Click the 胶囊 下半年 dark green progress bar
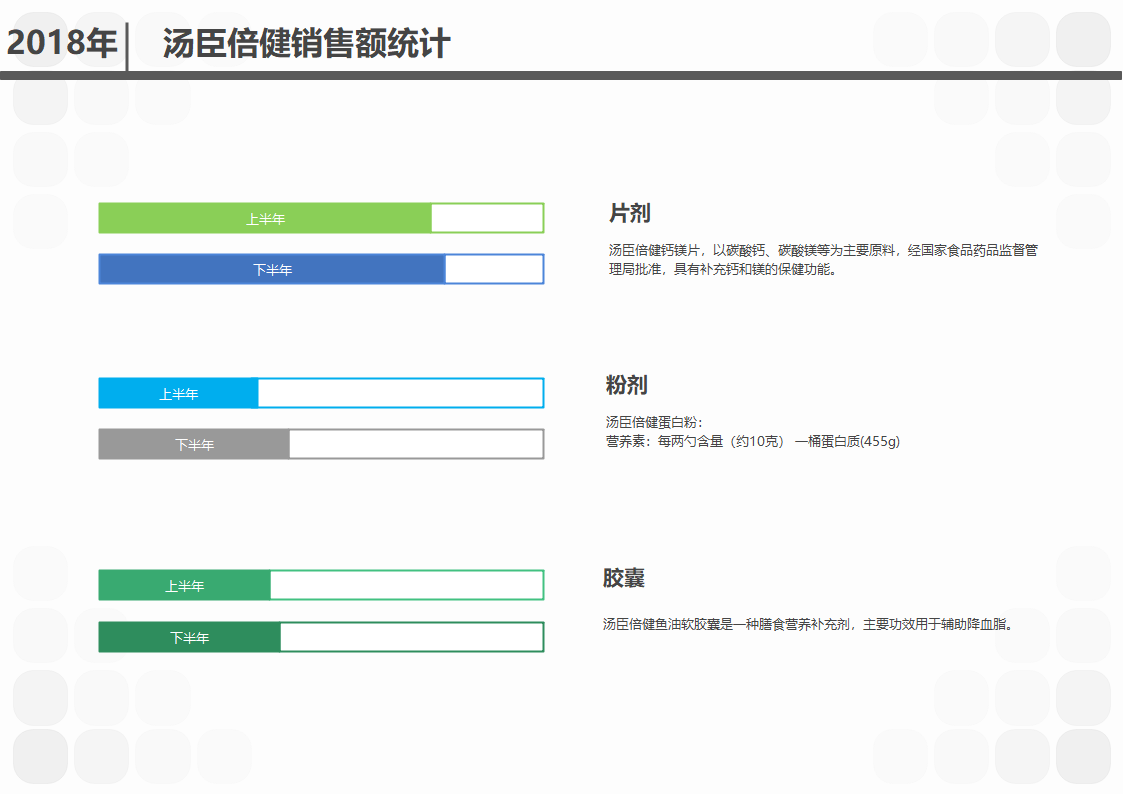The height and width of the screenshot is (794, 1123). (321, 637)
